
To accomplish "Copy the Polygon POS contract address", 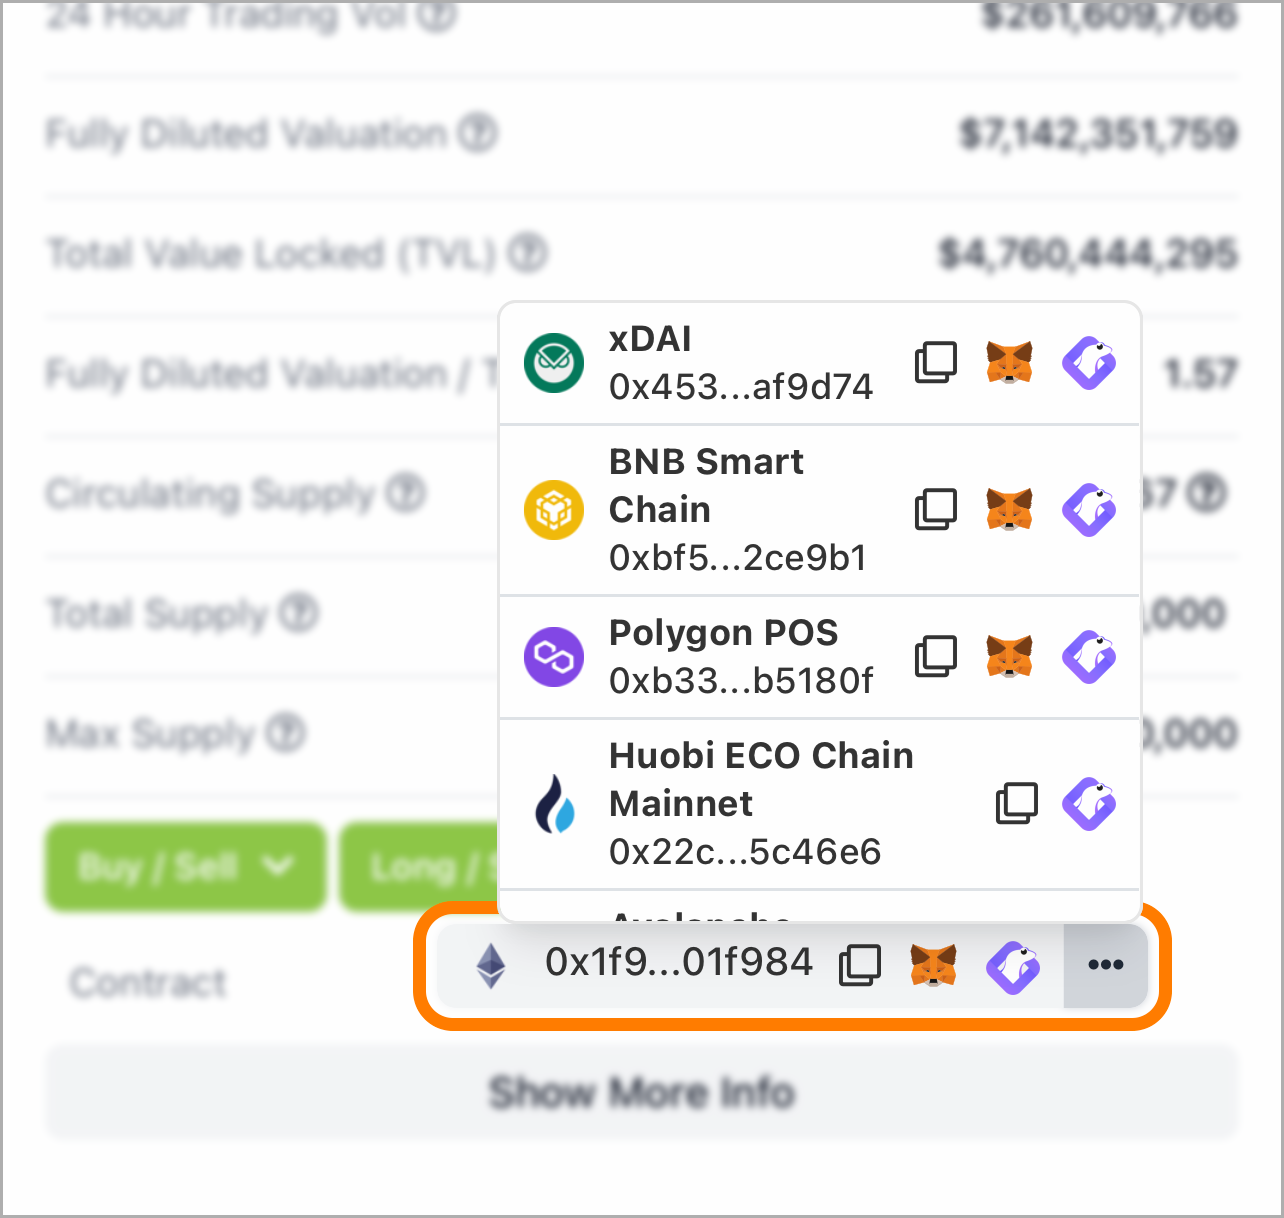I will (x=936, y=657).
